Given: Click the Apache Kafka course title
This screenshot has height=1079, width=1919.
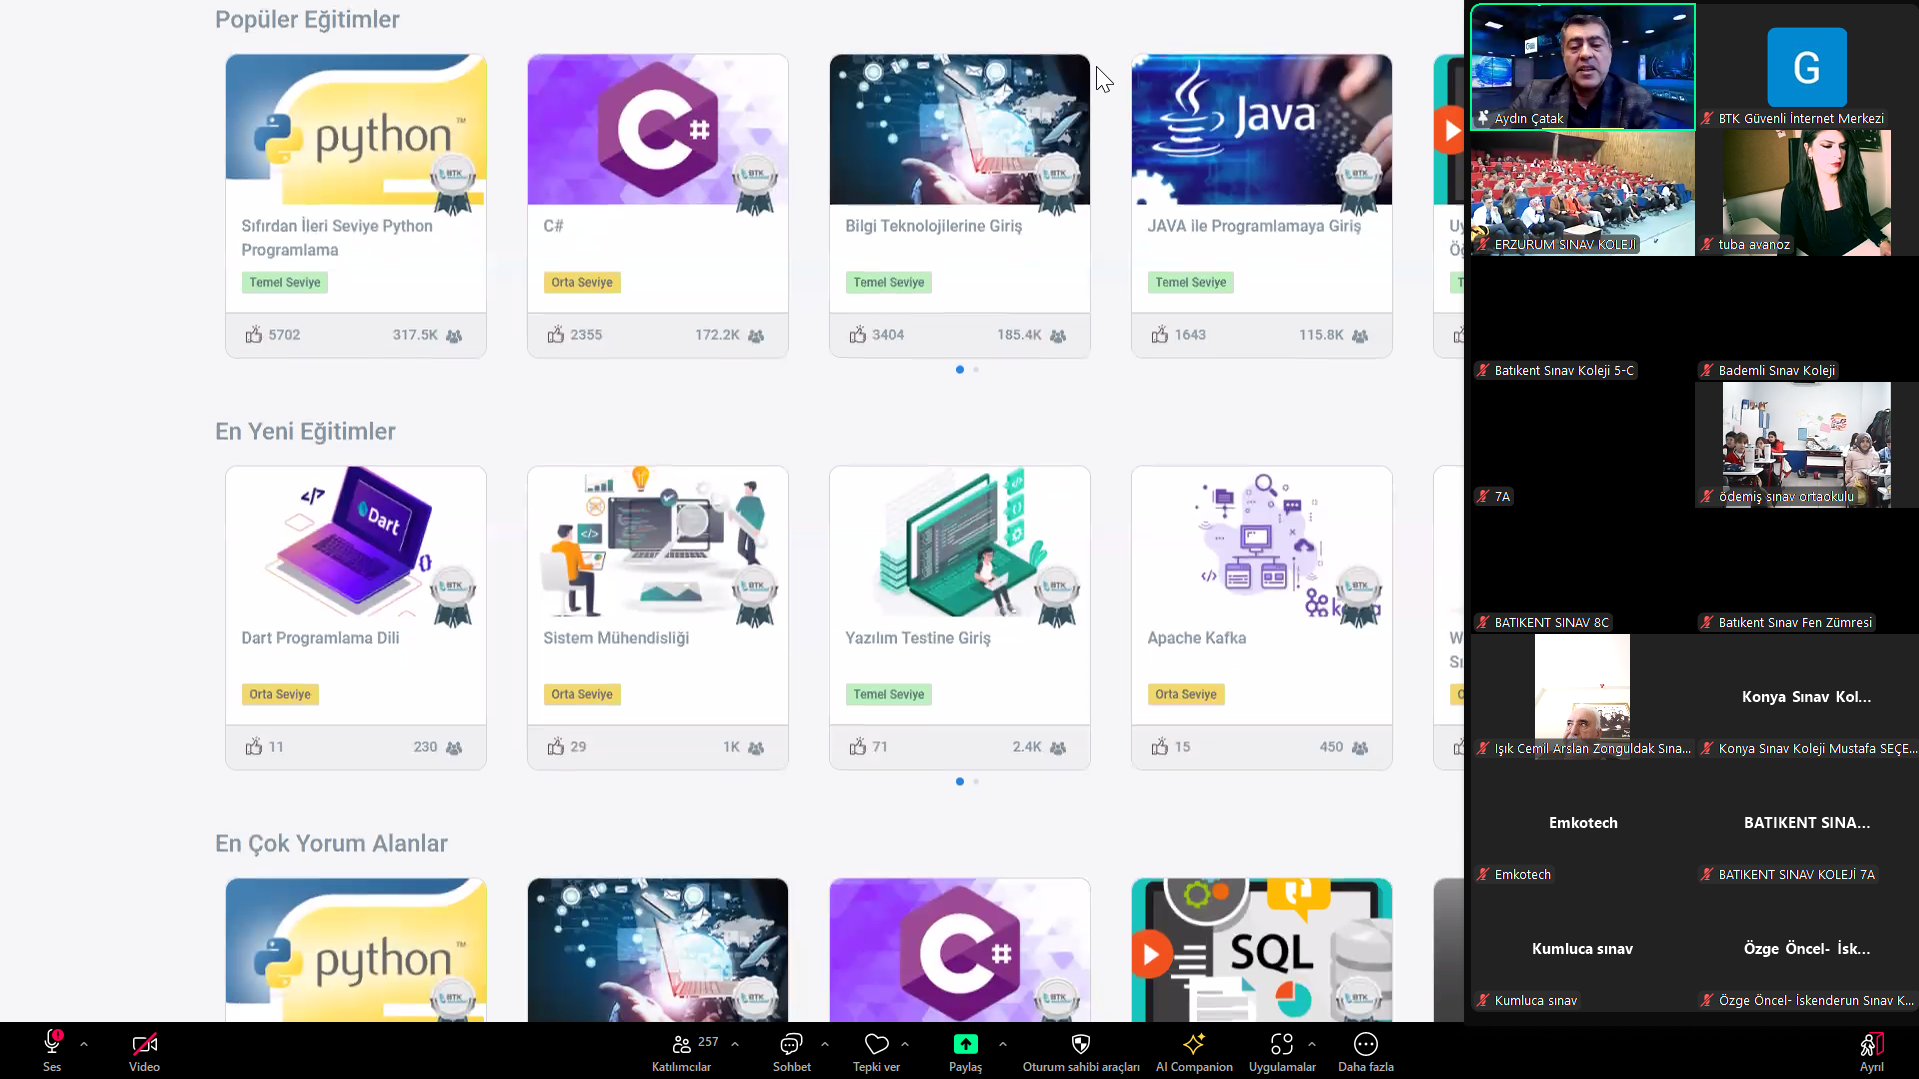Looking at the screenshot, I should [x=1197, y=638].
